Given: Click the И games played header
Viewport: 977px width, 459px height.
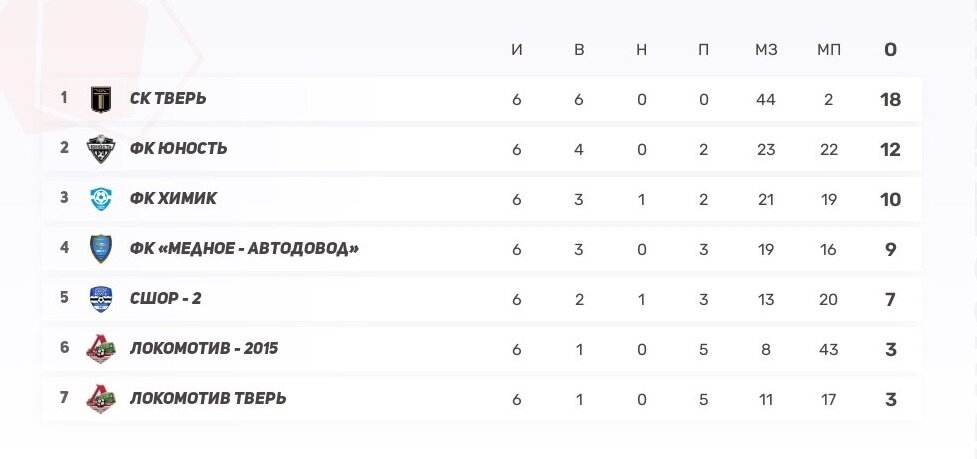Looking at the screenshot, I should [x=517, y=50].
